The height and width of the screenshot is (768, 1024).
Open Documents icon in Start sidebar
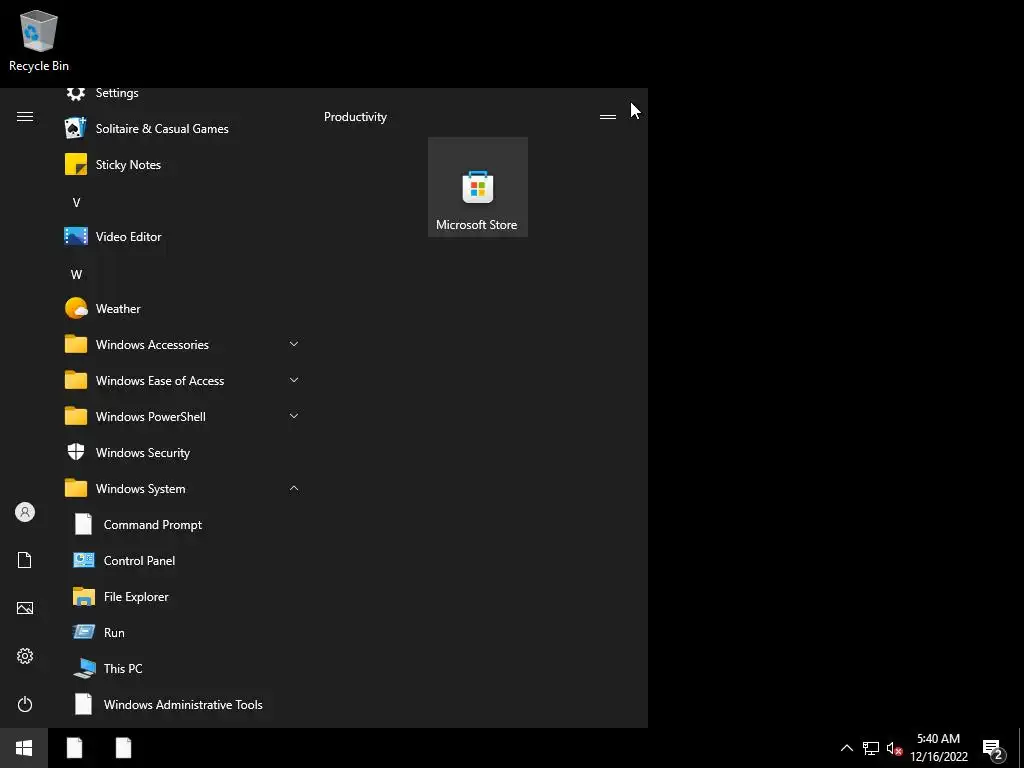[25, 560]
